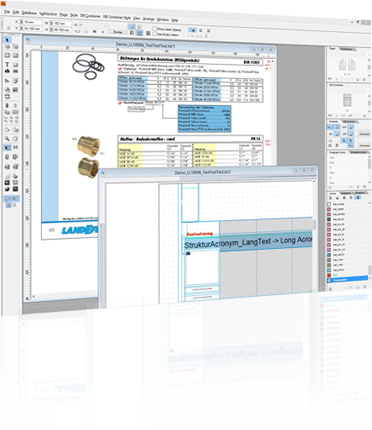This screenshot has width=372, height=430.
Task: Open the Database menu
Action: coord(29,13)
